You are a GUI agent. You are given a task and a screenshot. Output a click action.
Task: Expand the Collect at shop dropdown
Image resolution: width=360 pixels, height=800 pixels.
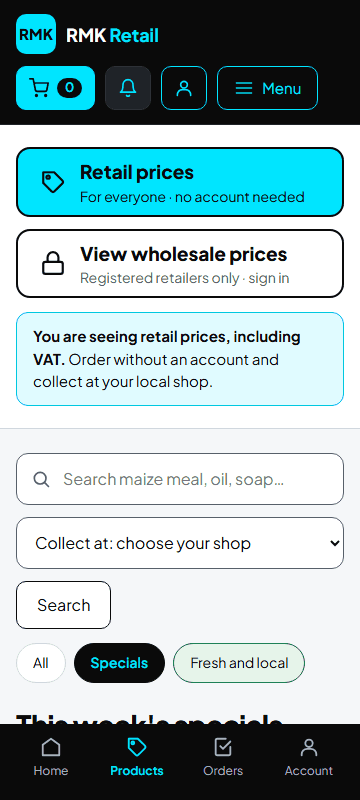tap(180, 543)
